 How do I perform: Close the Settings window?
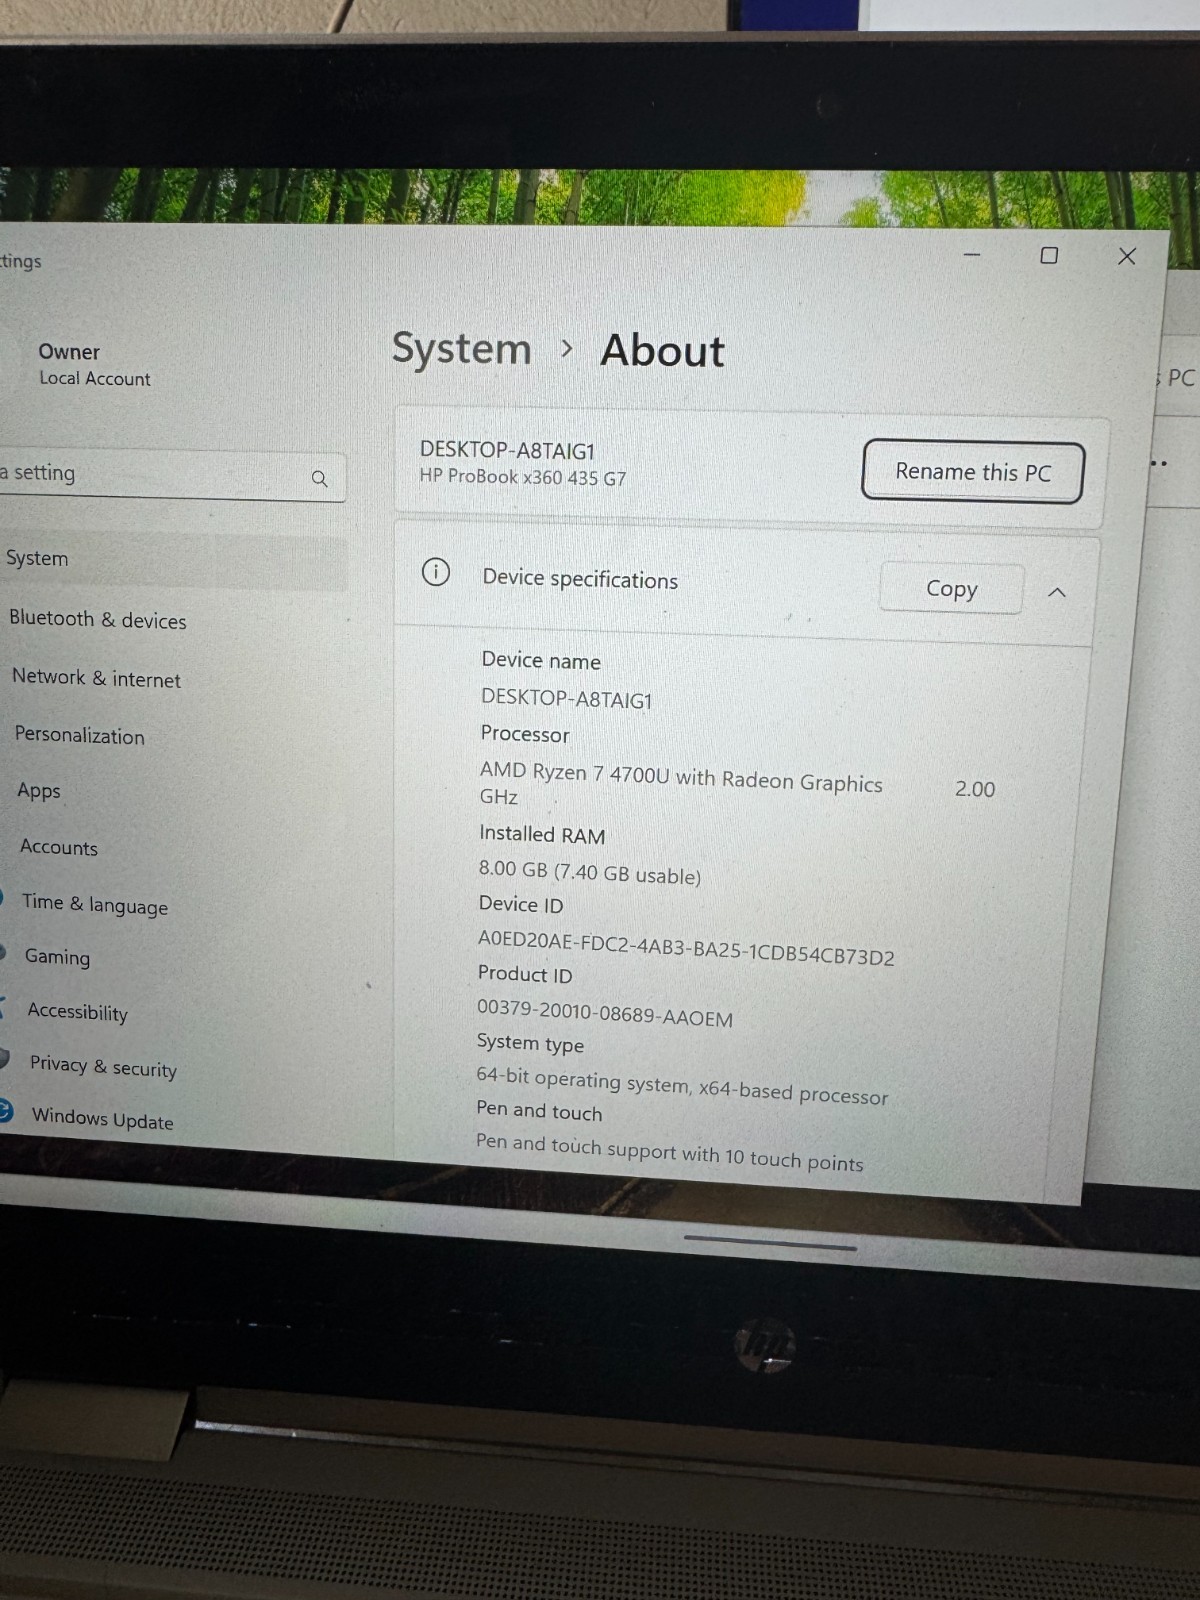tap(1127, 256)
